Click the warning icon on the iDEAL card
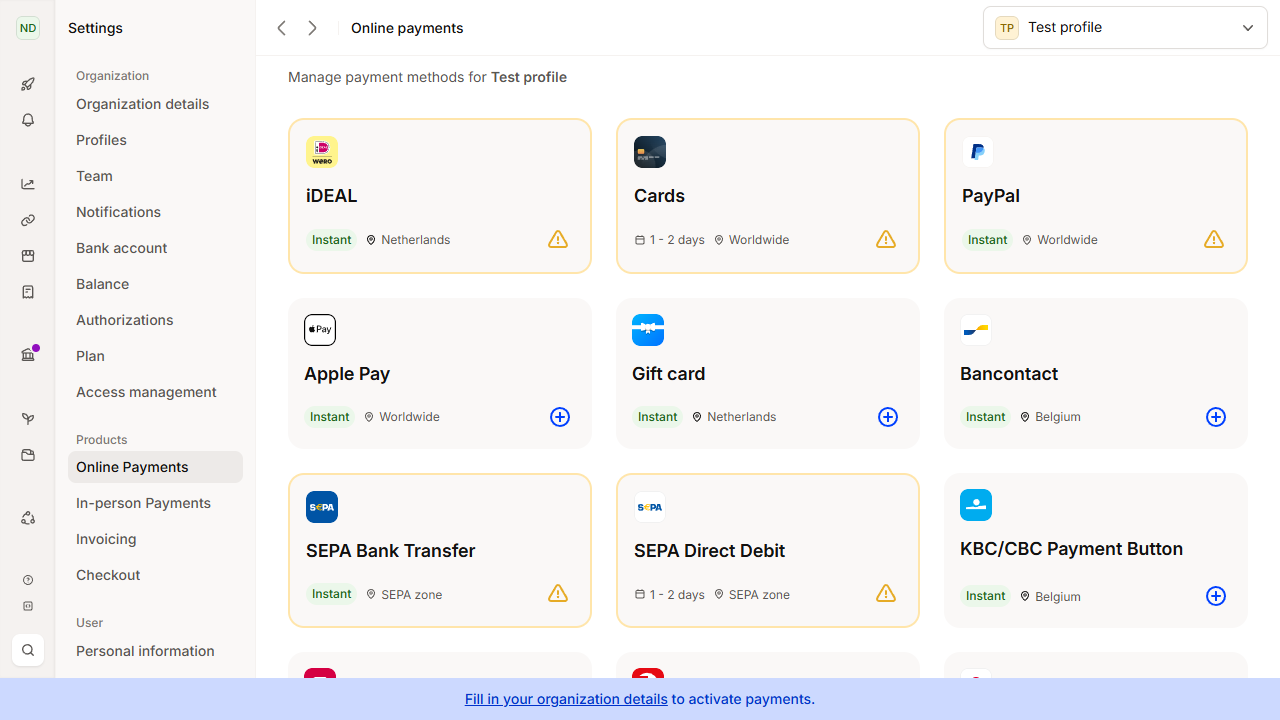Screen dimensions: 1280x720 tap(558, 239)
